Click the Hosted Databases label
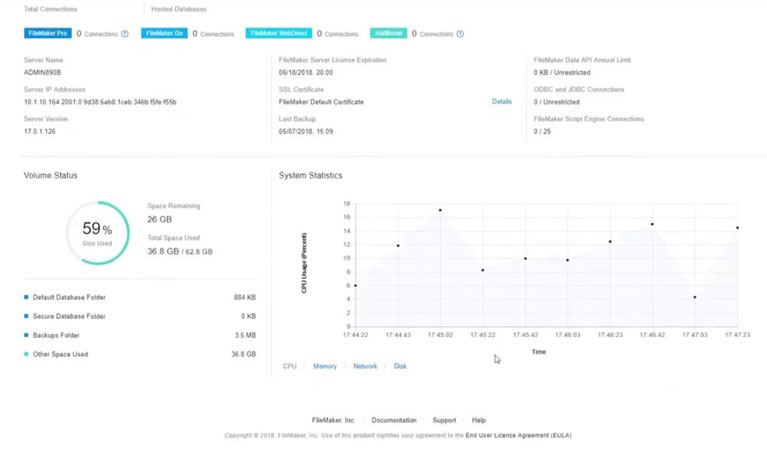Image resolution: width=767 pixels, height=454 pixels. pos(179,9)
